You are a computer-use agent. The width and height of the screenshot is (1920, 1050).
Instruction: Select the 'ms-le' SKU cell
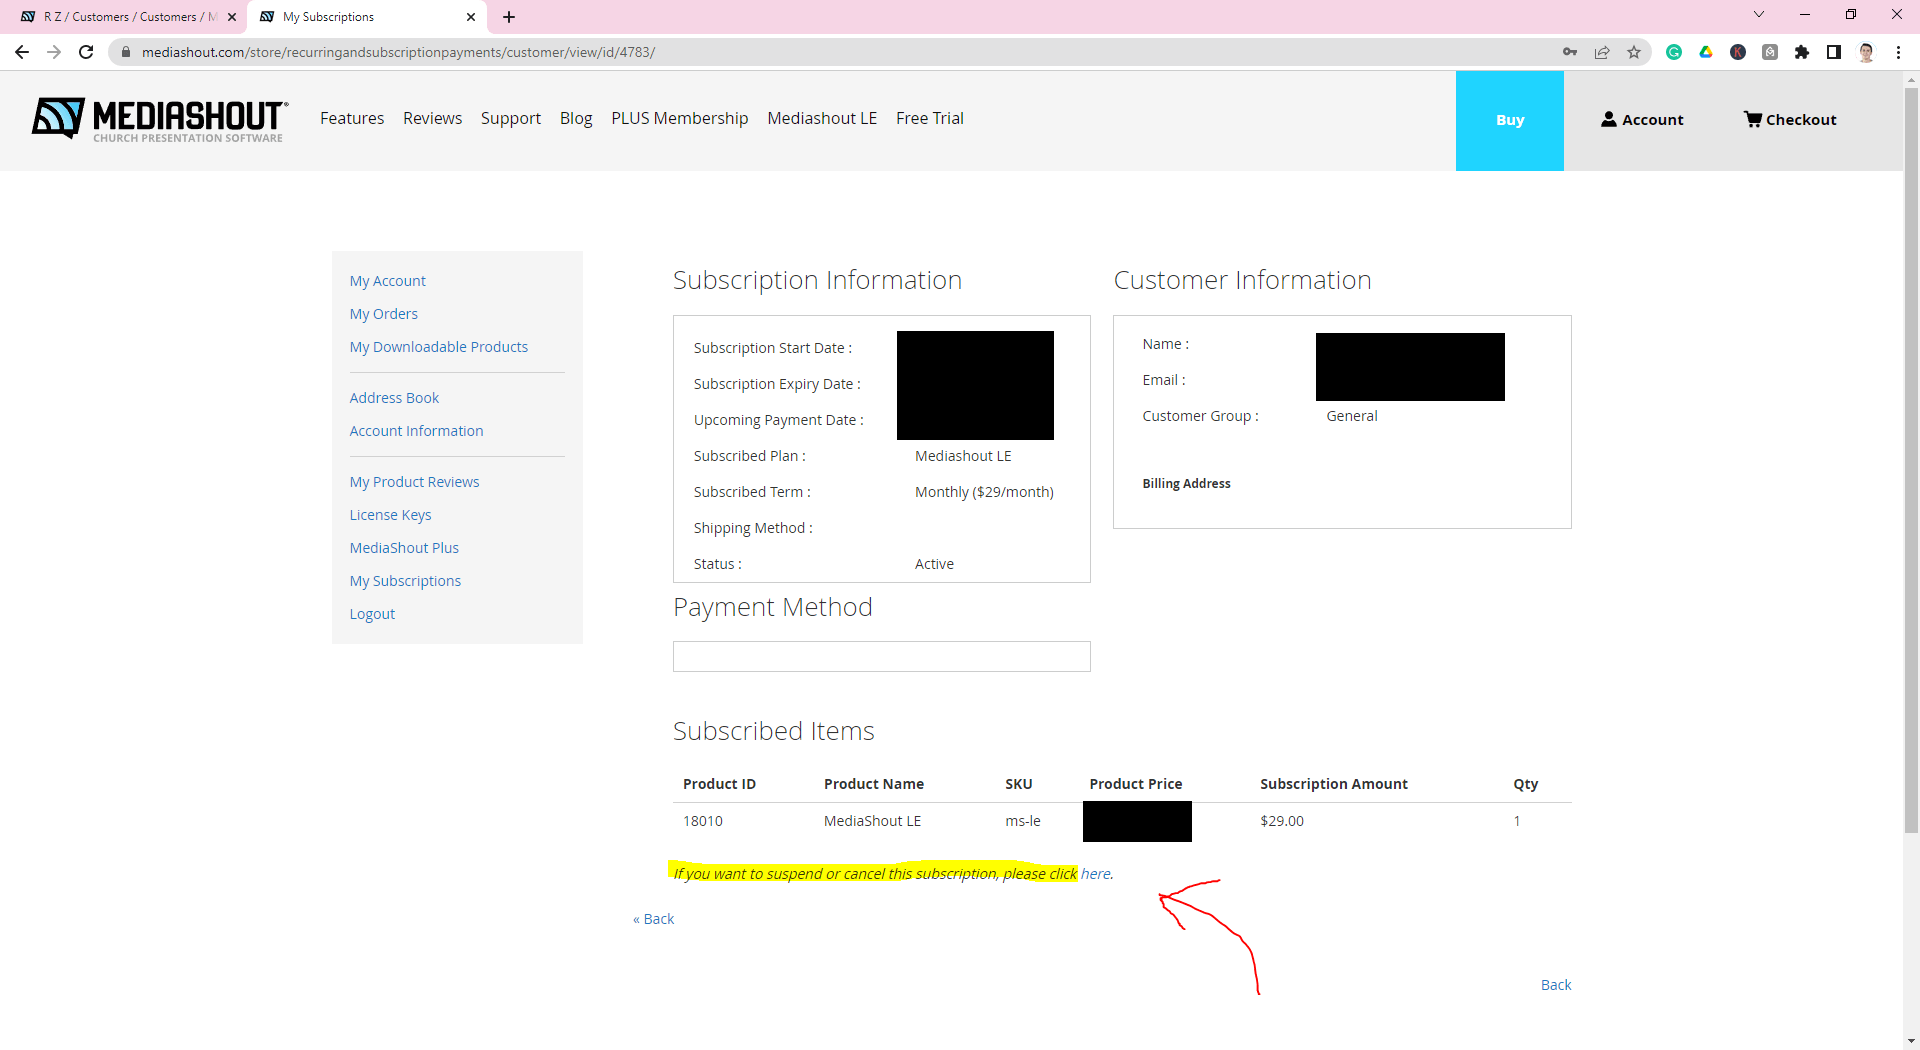(x=1022, y=821)
